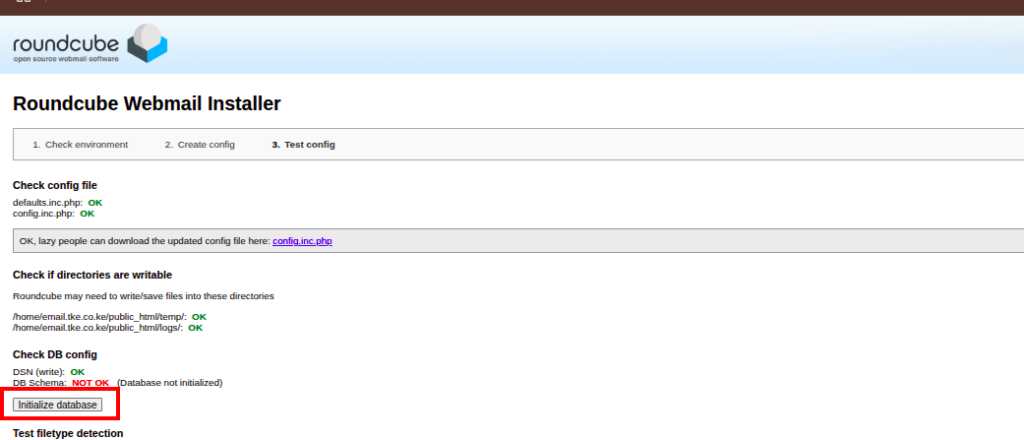Select the public_html/logs/ directory path

[x=97, y=328]
